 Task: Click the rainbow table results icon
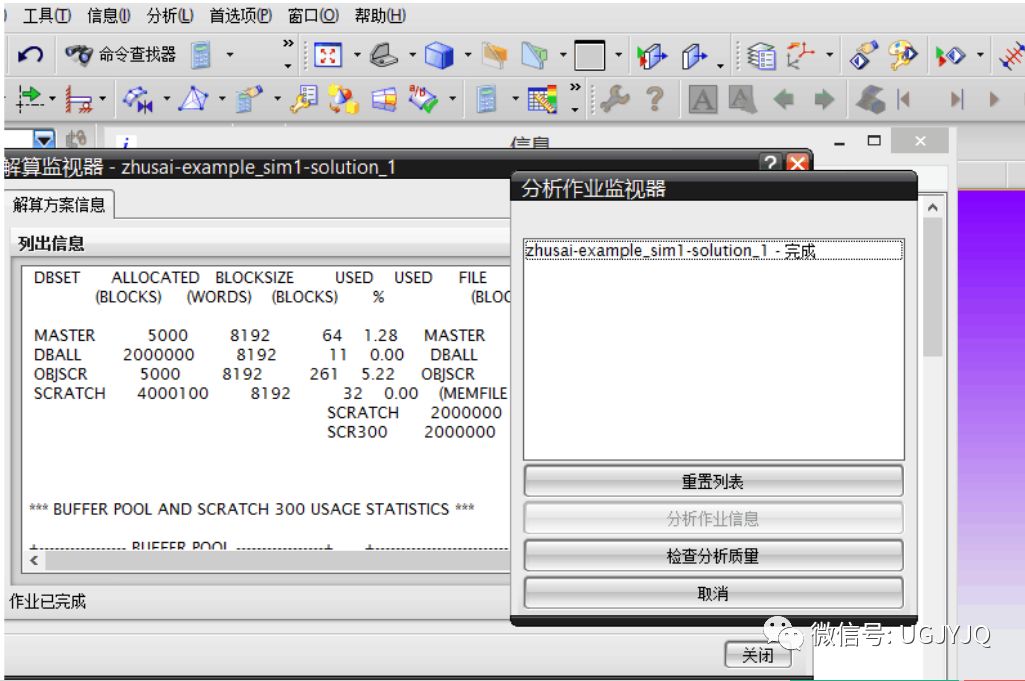(x=542, y=99)
